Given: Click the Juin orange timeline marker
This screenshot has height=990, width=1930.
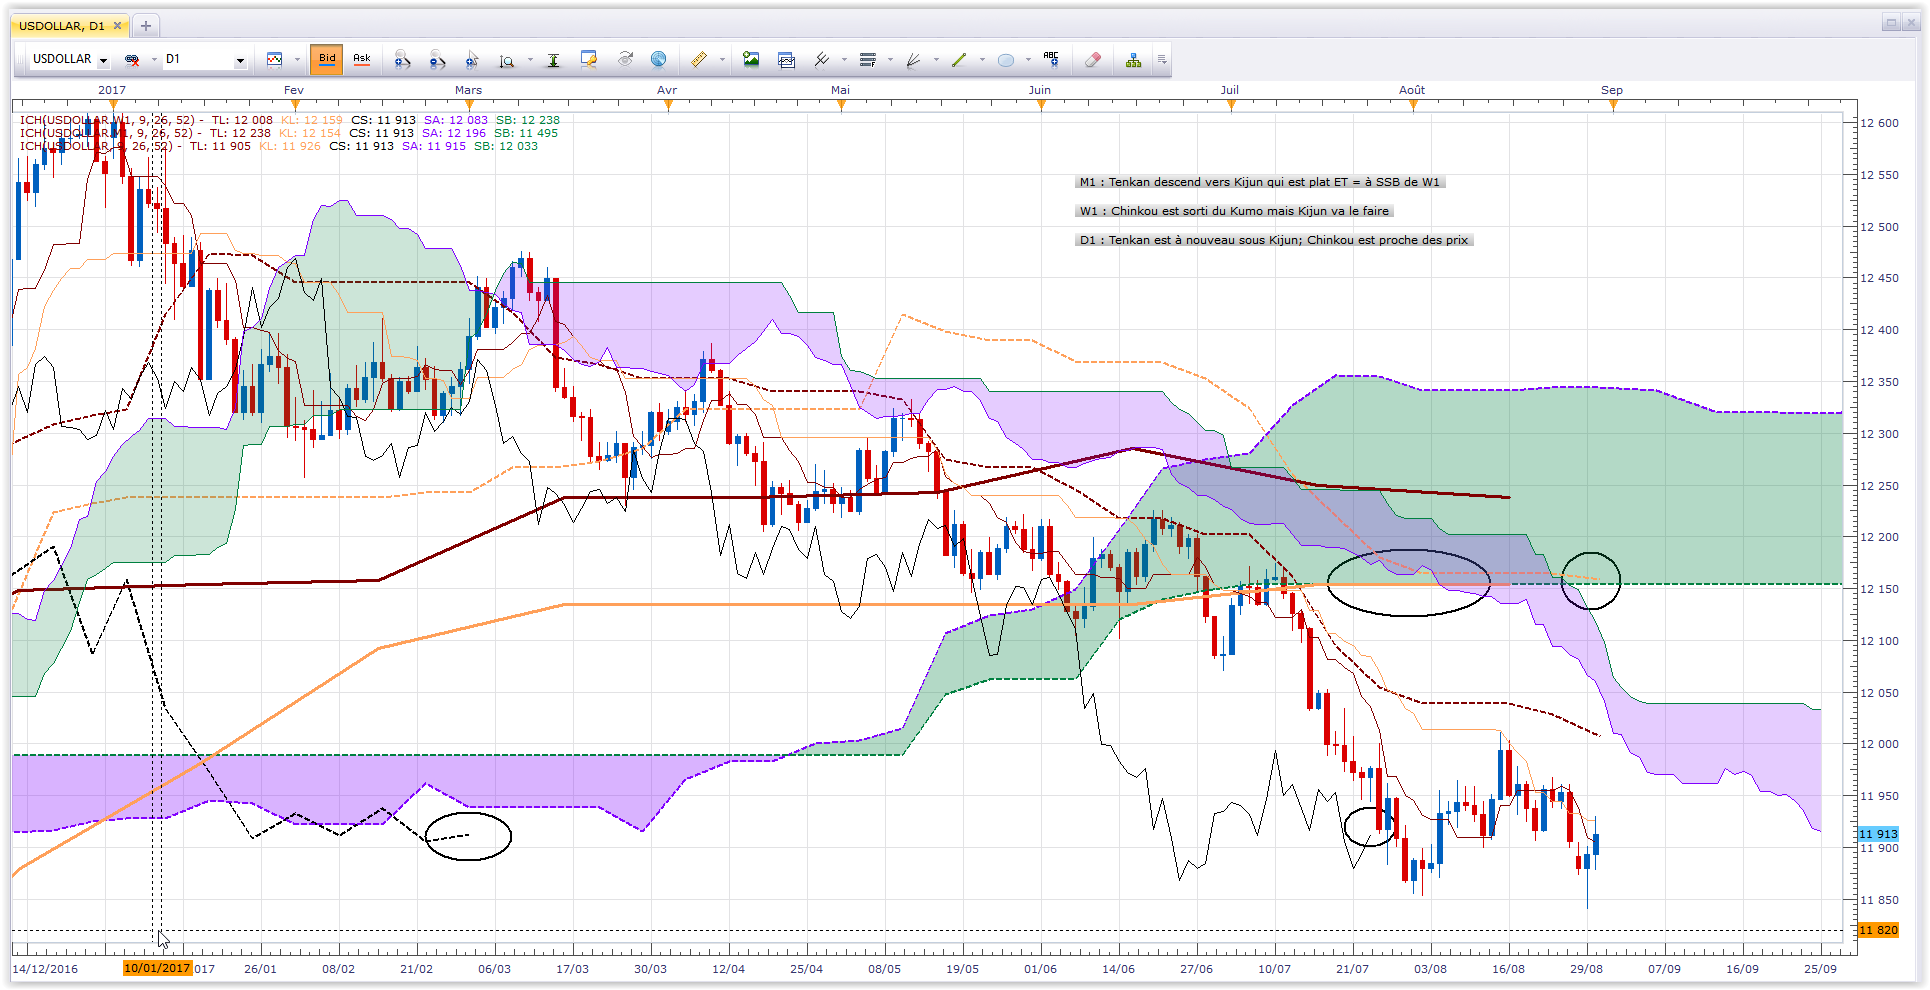Looking at the screenshot, I should (x=1041, y=104).
